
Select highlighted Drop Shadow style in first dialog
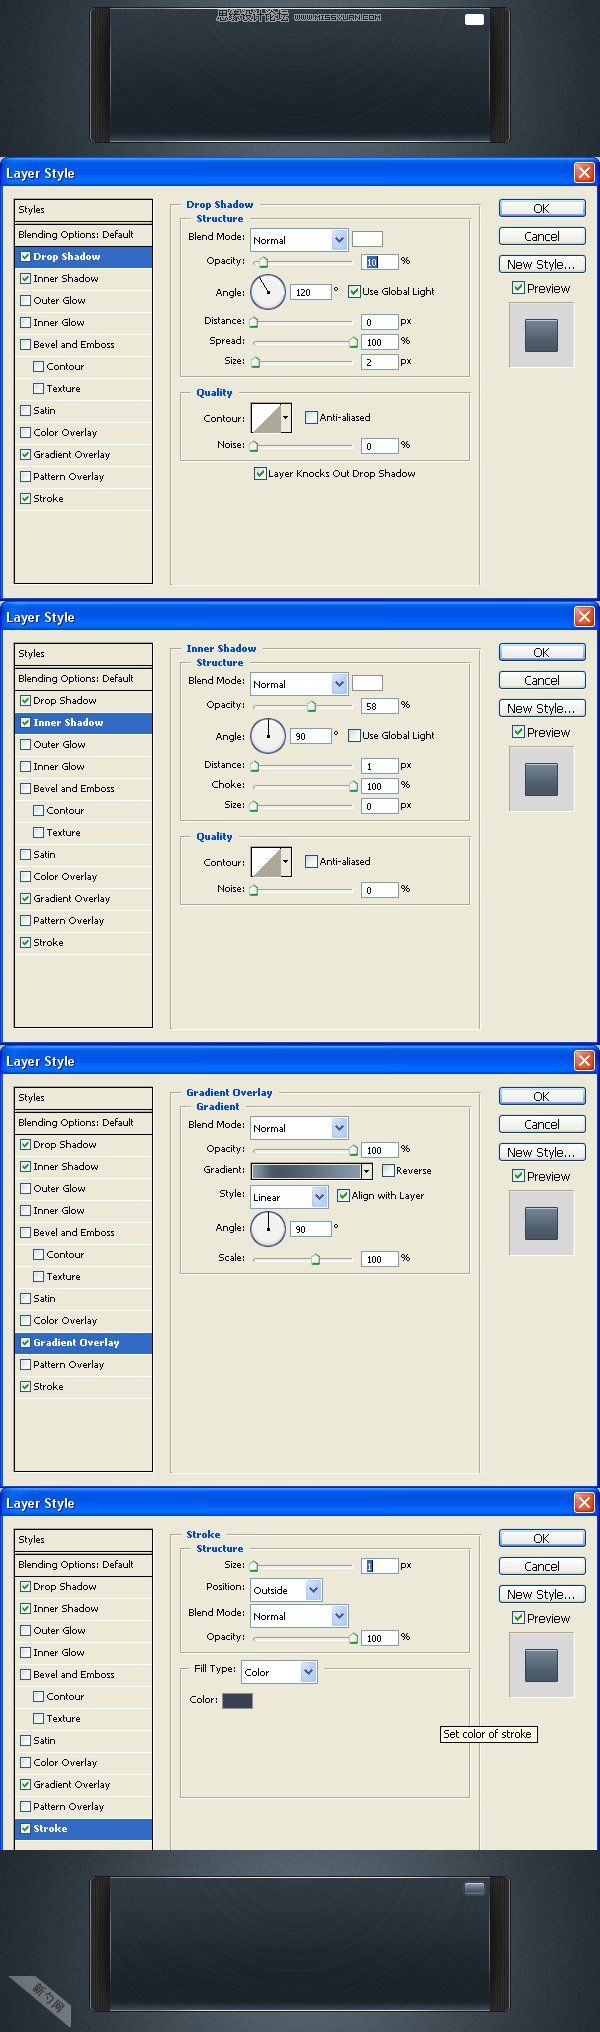(x=84, y=256)
